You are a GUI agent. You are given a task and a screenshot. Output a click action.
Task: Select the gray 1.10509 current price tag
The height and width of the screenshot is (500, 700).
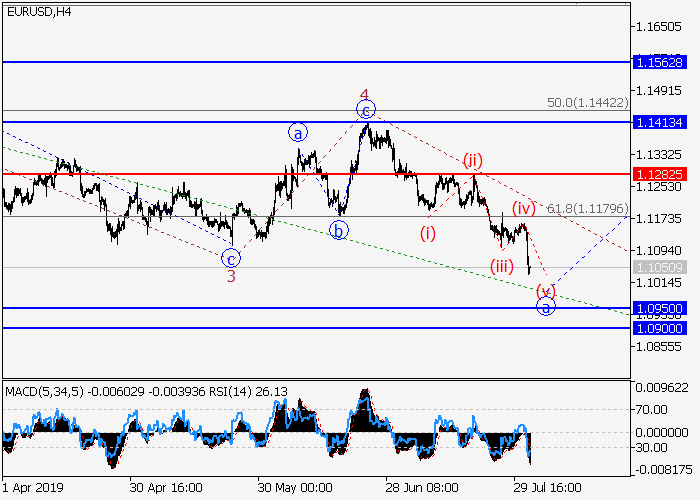click(660, 268)
